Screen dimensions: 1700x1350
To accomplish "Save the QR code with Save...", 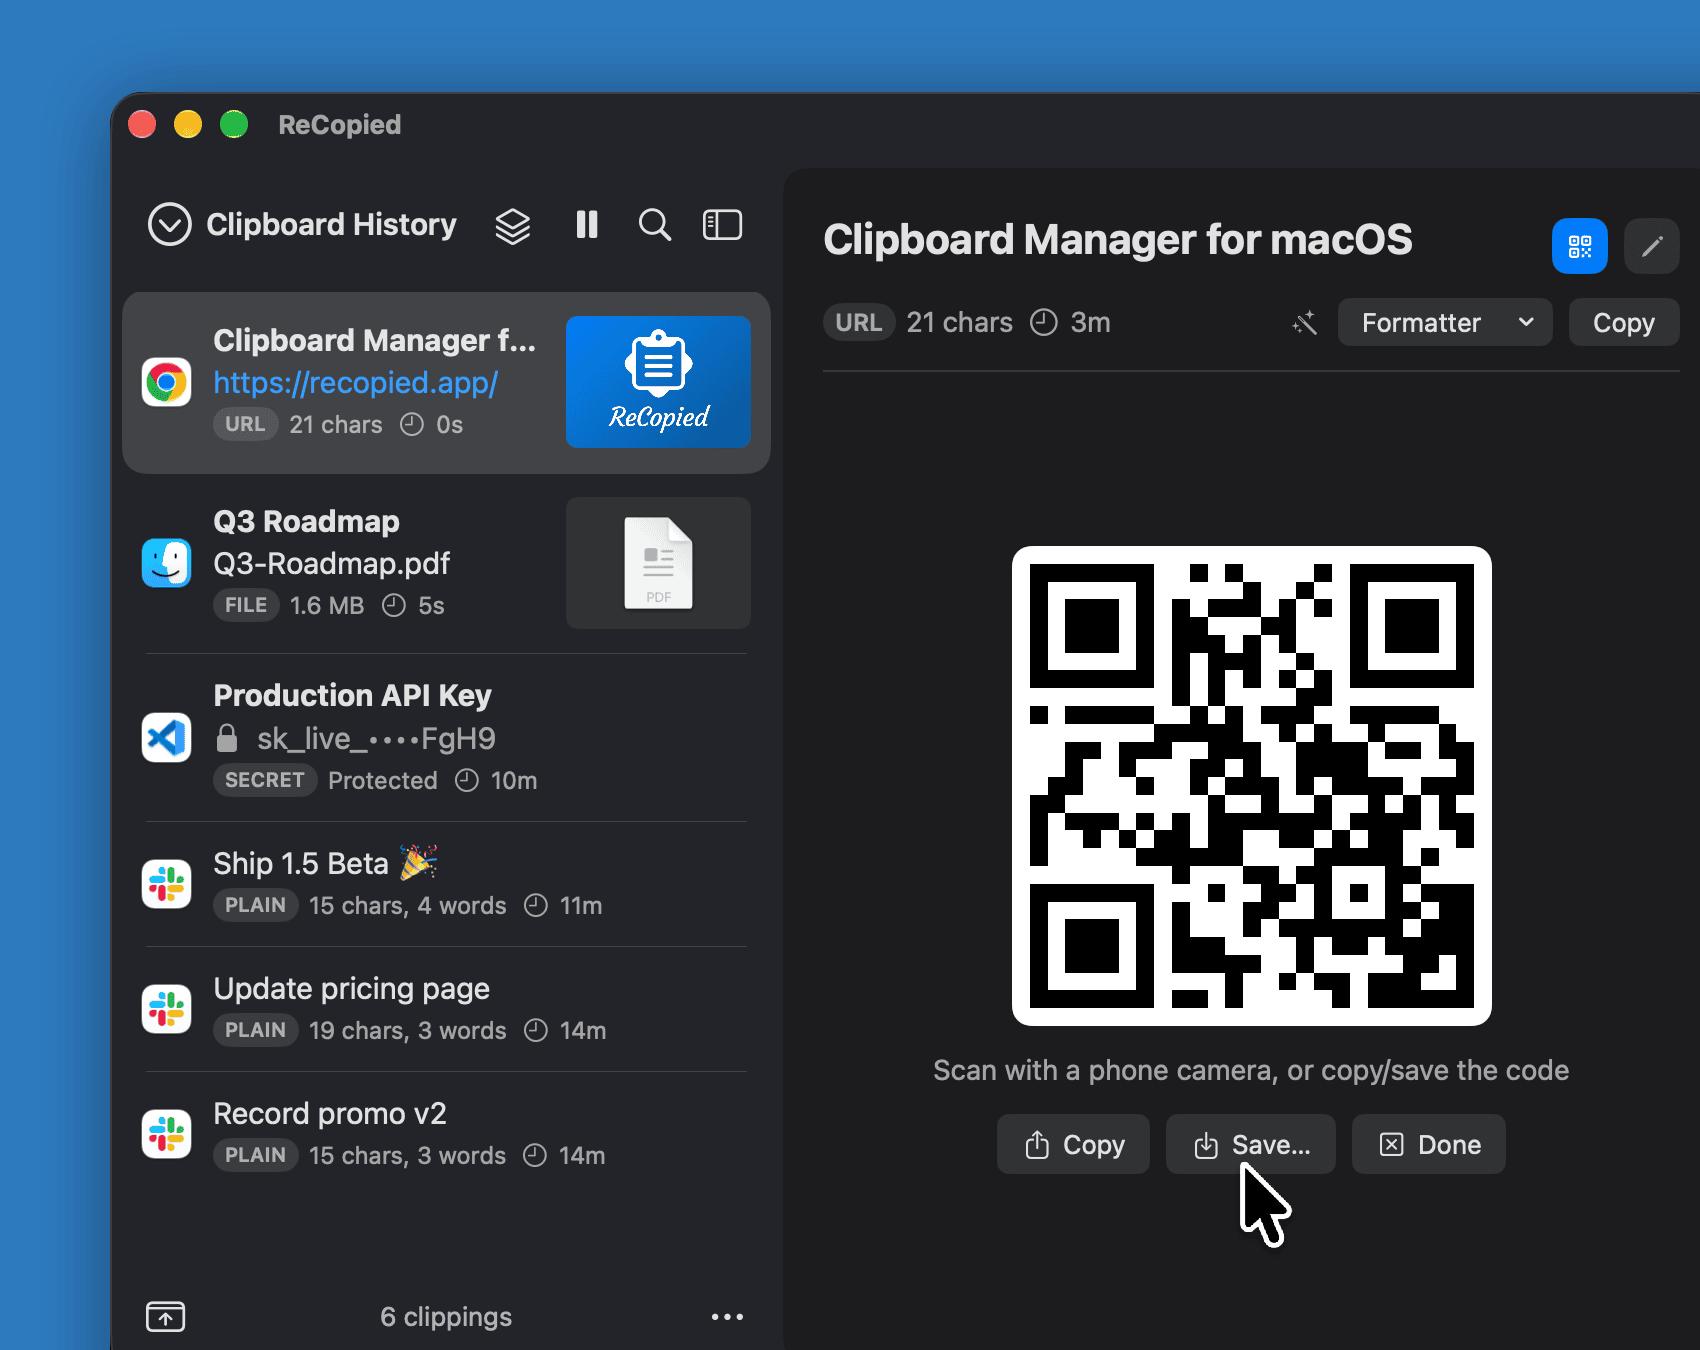I will click(1251, 1144).
